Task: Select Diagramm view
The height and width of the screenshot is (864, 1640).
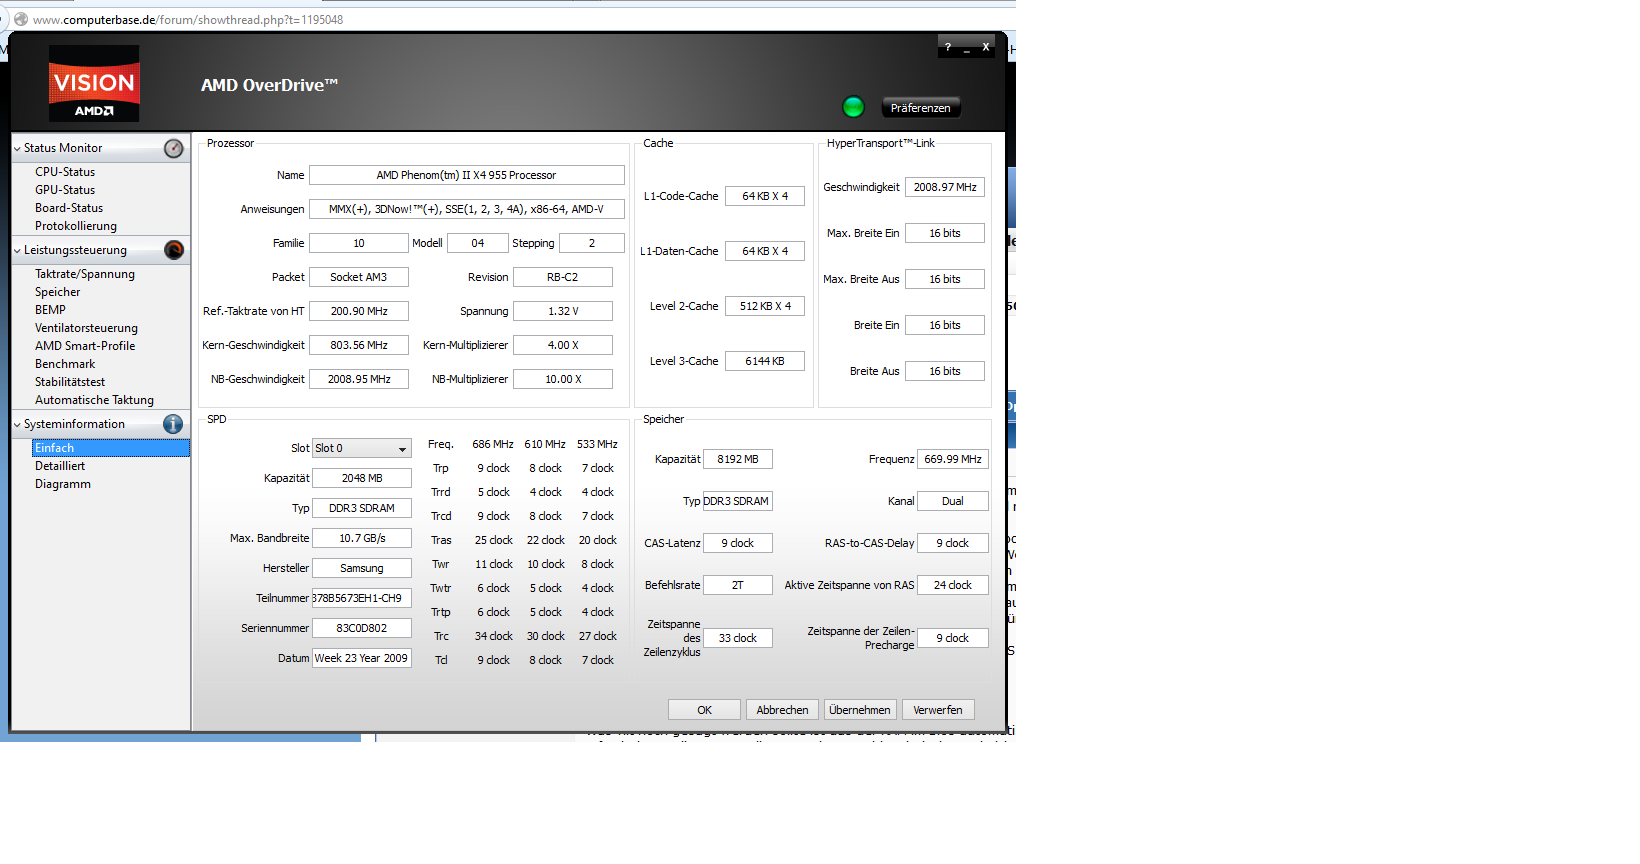Action: click(x=63, y=484)
